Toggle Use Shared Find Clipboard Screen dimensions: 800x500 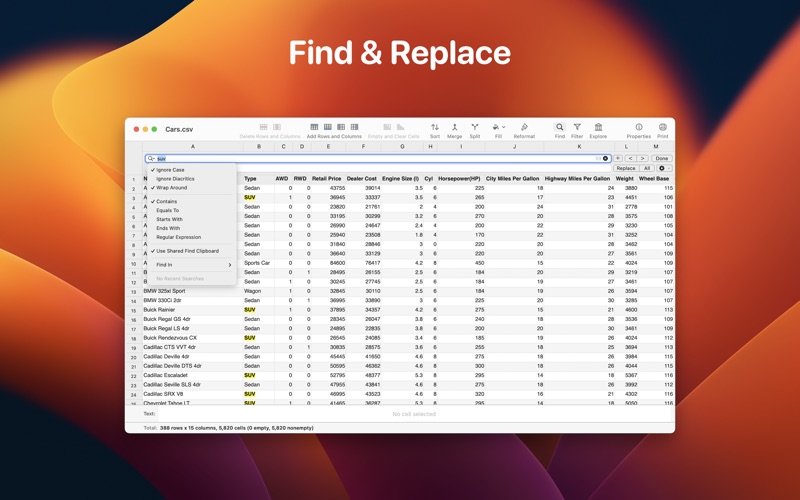pyautogui.click(x=192, y=251)
